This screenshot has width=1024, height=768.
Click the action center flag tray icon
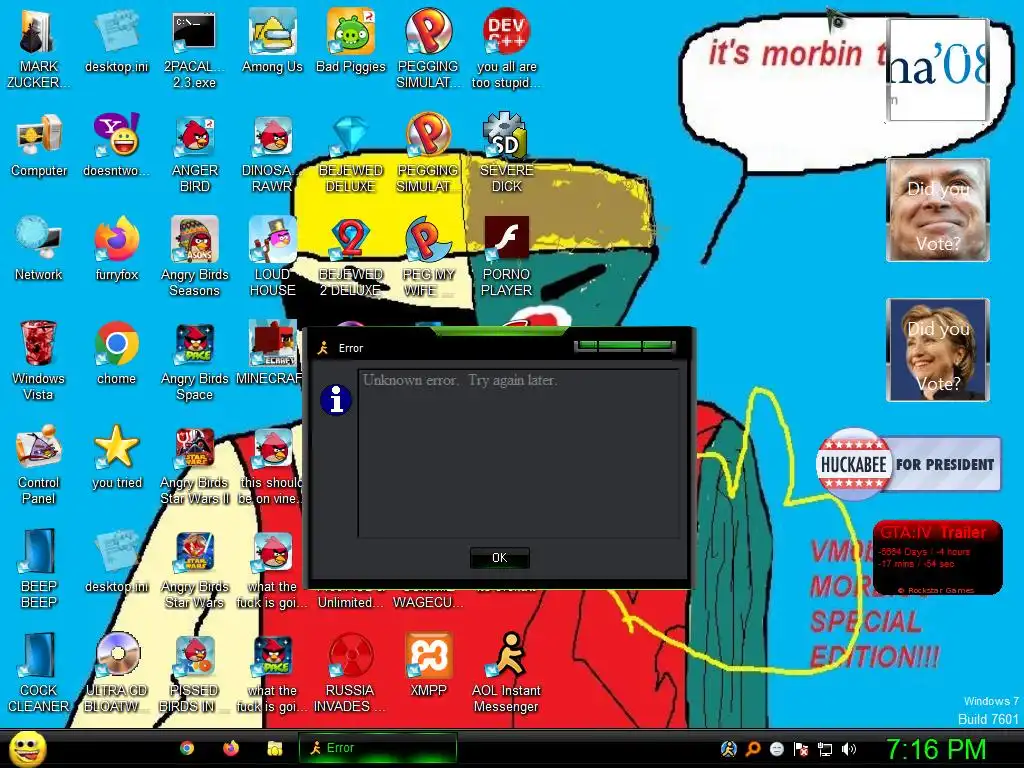[801, 749]
